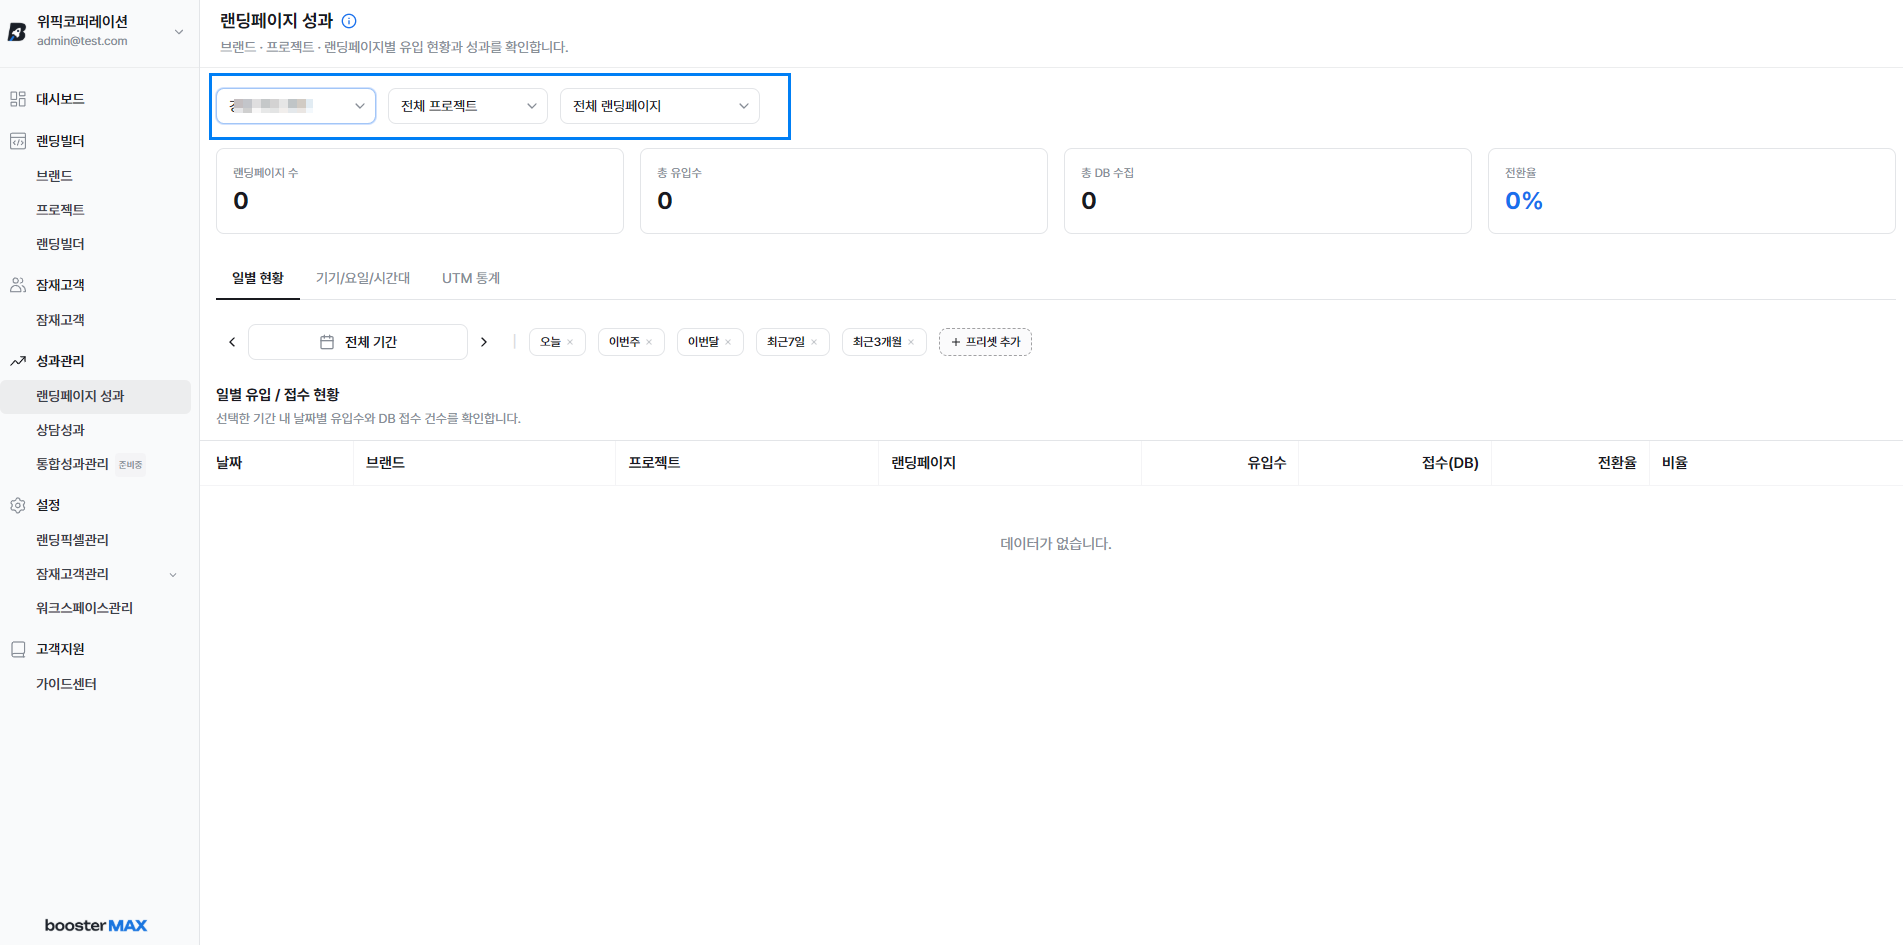1903x945 pixels.
Task: Switch to the UTM 통계 tab
Action: (x=471, y=278)
